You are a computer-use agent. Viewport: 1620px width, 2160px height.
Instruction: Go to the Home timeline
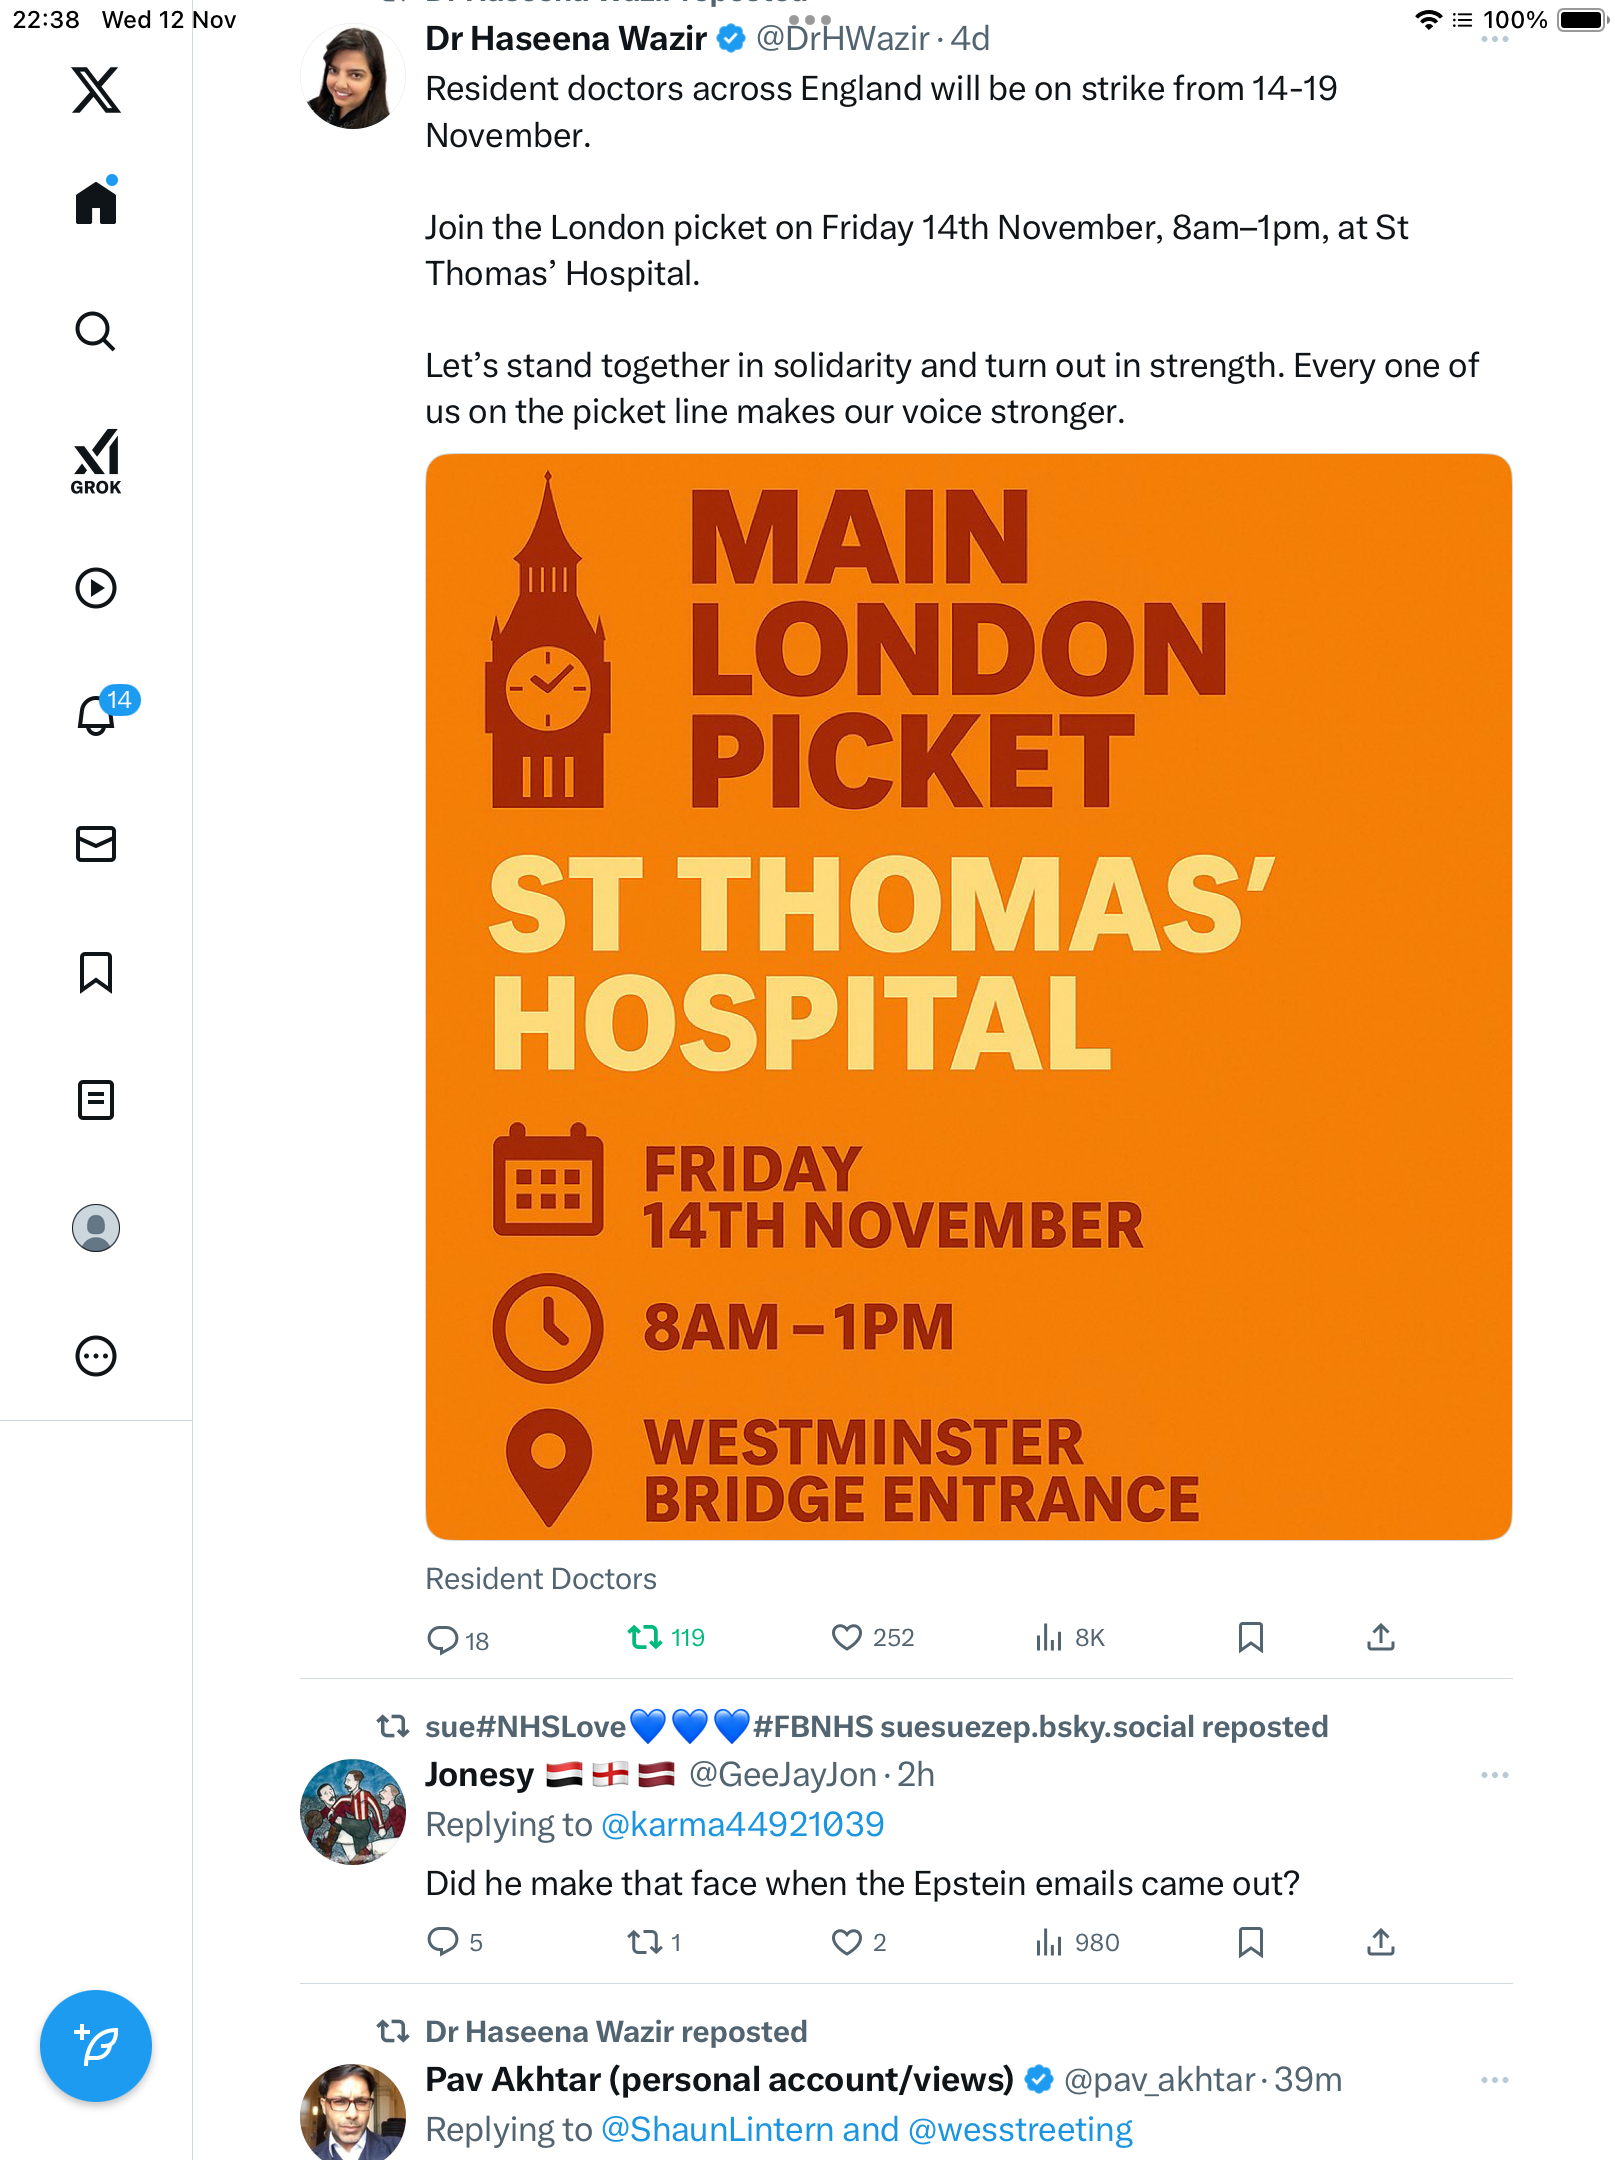pos(96,203)
